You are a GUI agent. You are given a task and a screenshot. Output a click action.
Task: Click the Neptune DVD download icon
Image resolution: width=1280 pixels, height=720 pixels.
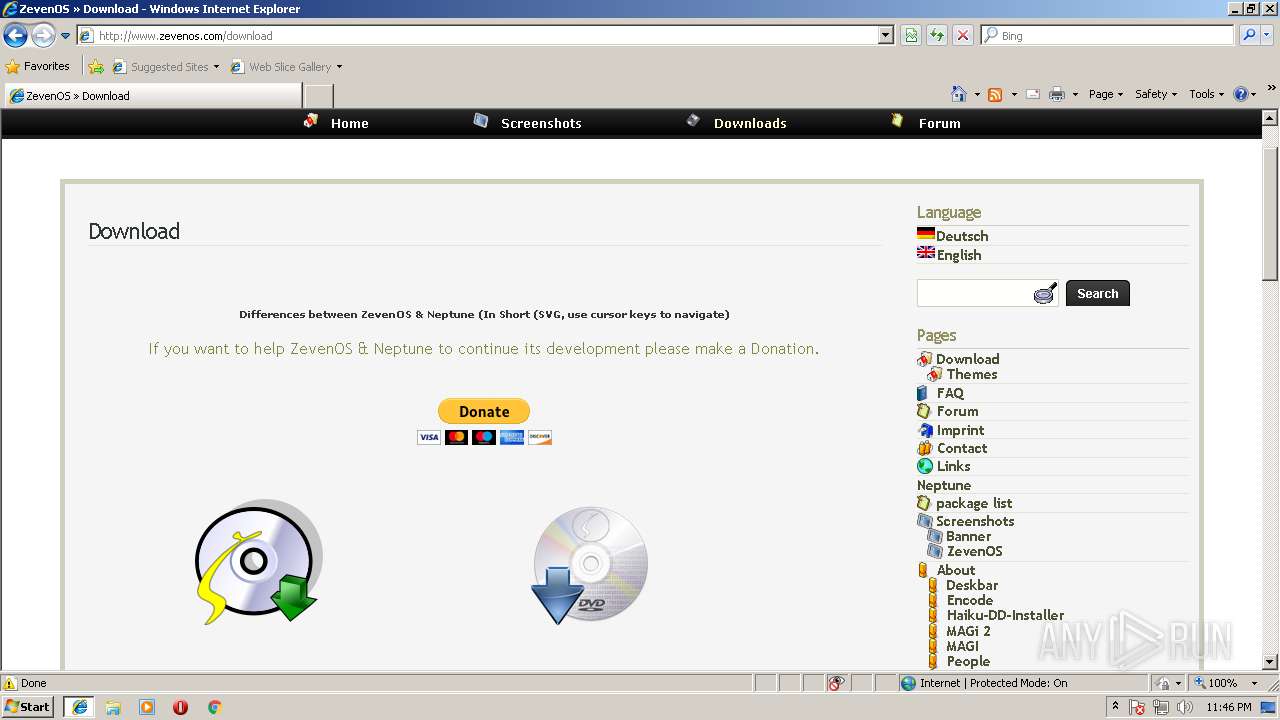[x=589, y=565]
